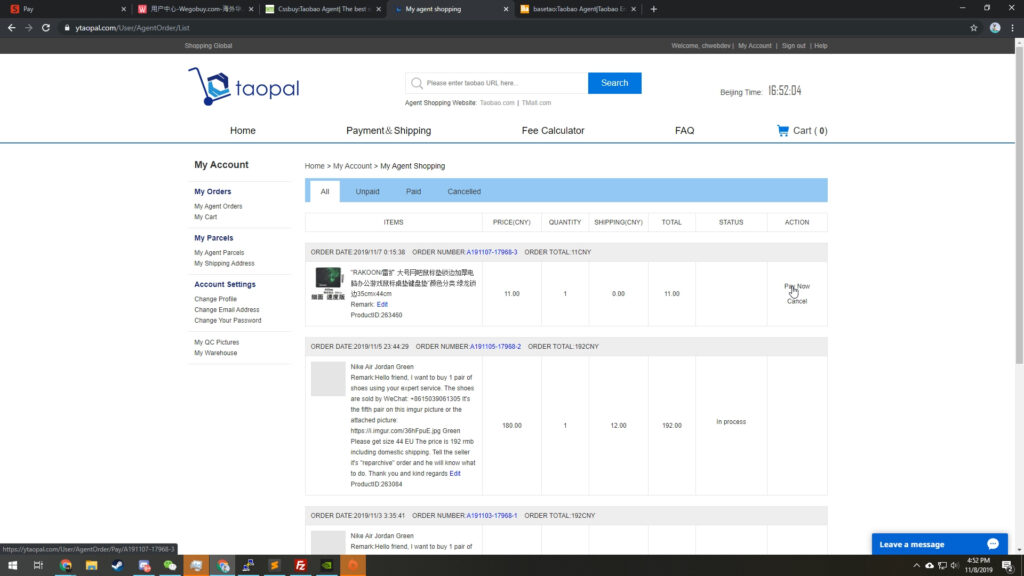Screen dimensions: 1024x576
Task: Click Pay Now for the RAKOON order
Action: click(x=797, y=286)
